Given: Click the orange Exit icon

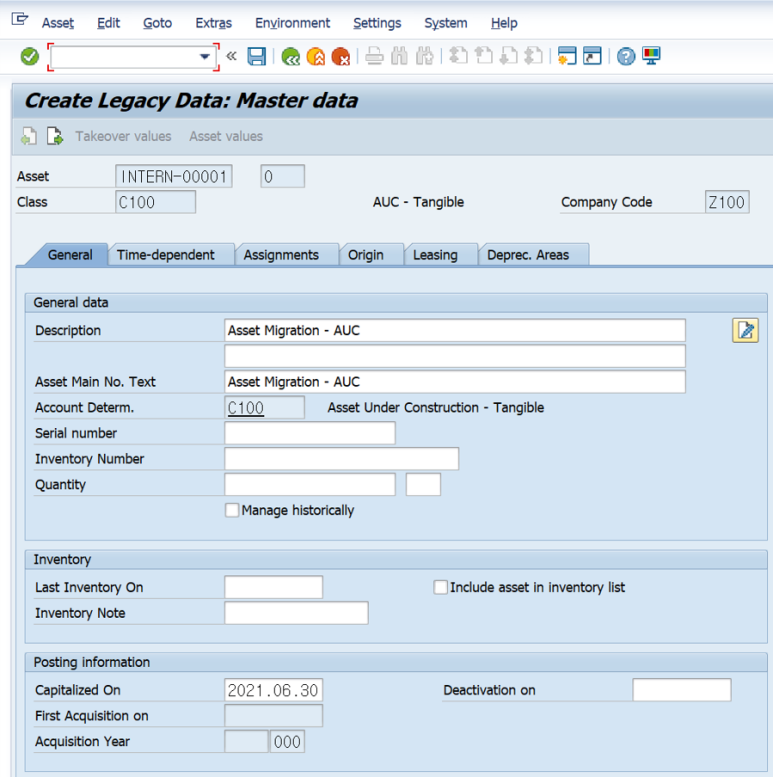Looking at the screenshot, I should click(x=316, y=56).
